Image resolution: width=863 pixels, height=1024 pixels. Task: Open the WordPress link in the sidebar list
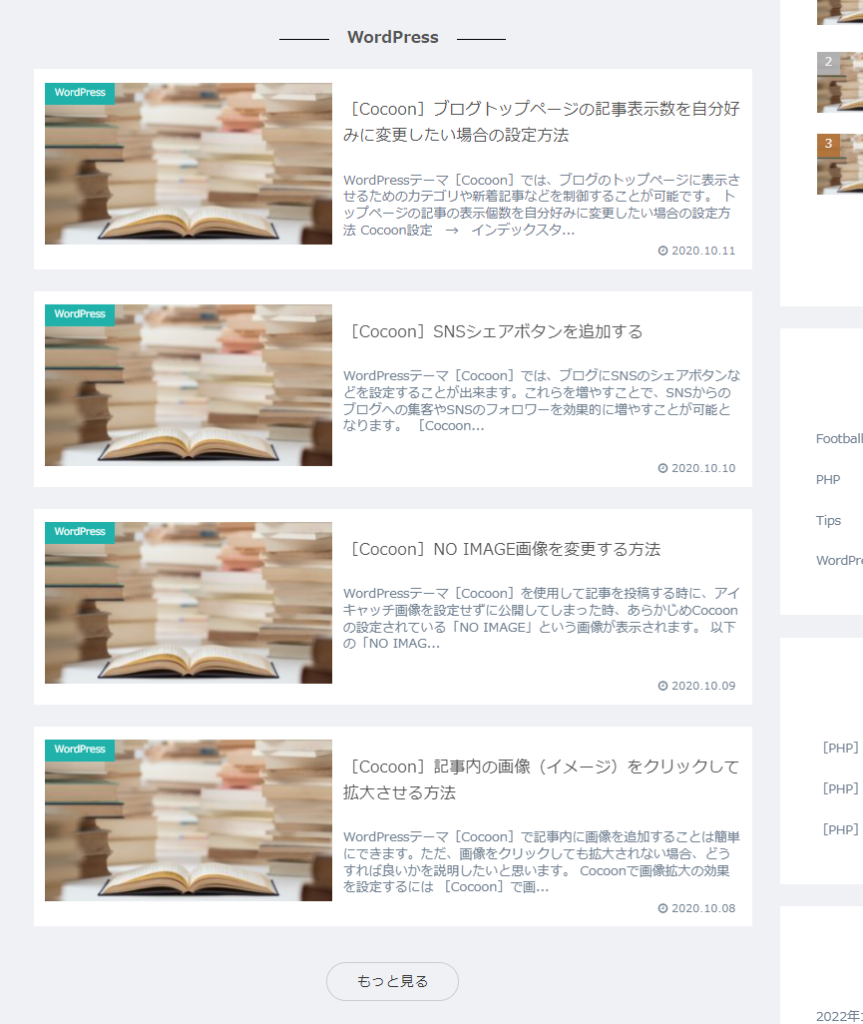(840, 560)
